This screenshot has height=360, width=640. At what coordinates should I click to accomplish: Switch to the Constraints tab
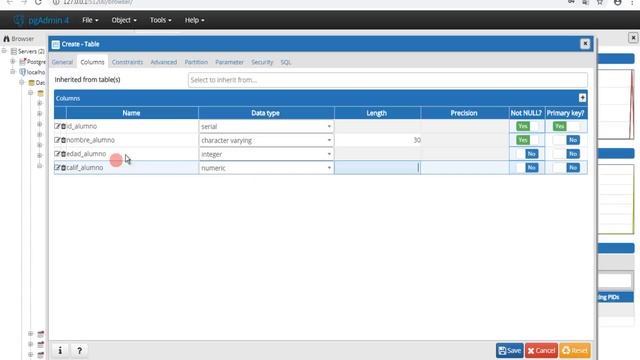pyautogui.click(x=127, y=62)
